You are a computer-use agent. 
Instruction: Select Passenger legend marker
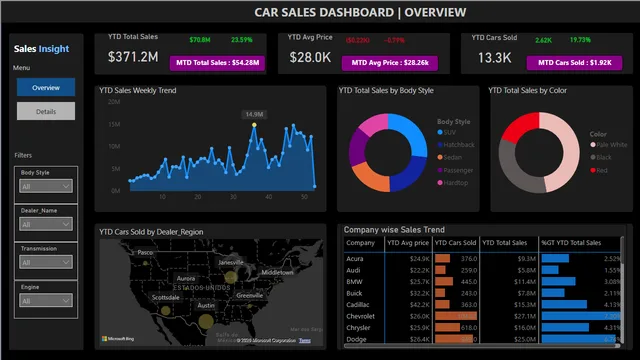click(440, 170)
